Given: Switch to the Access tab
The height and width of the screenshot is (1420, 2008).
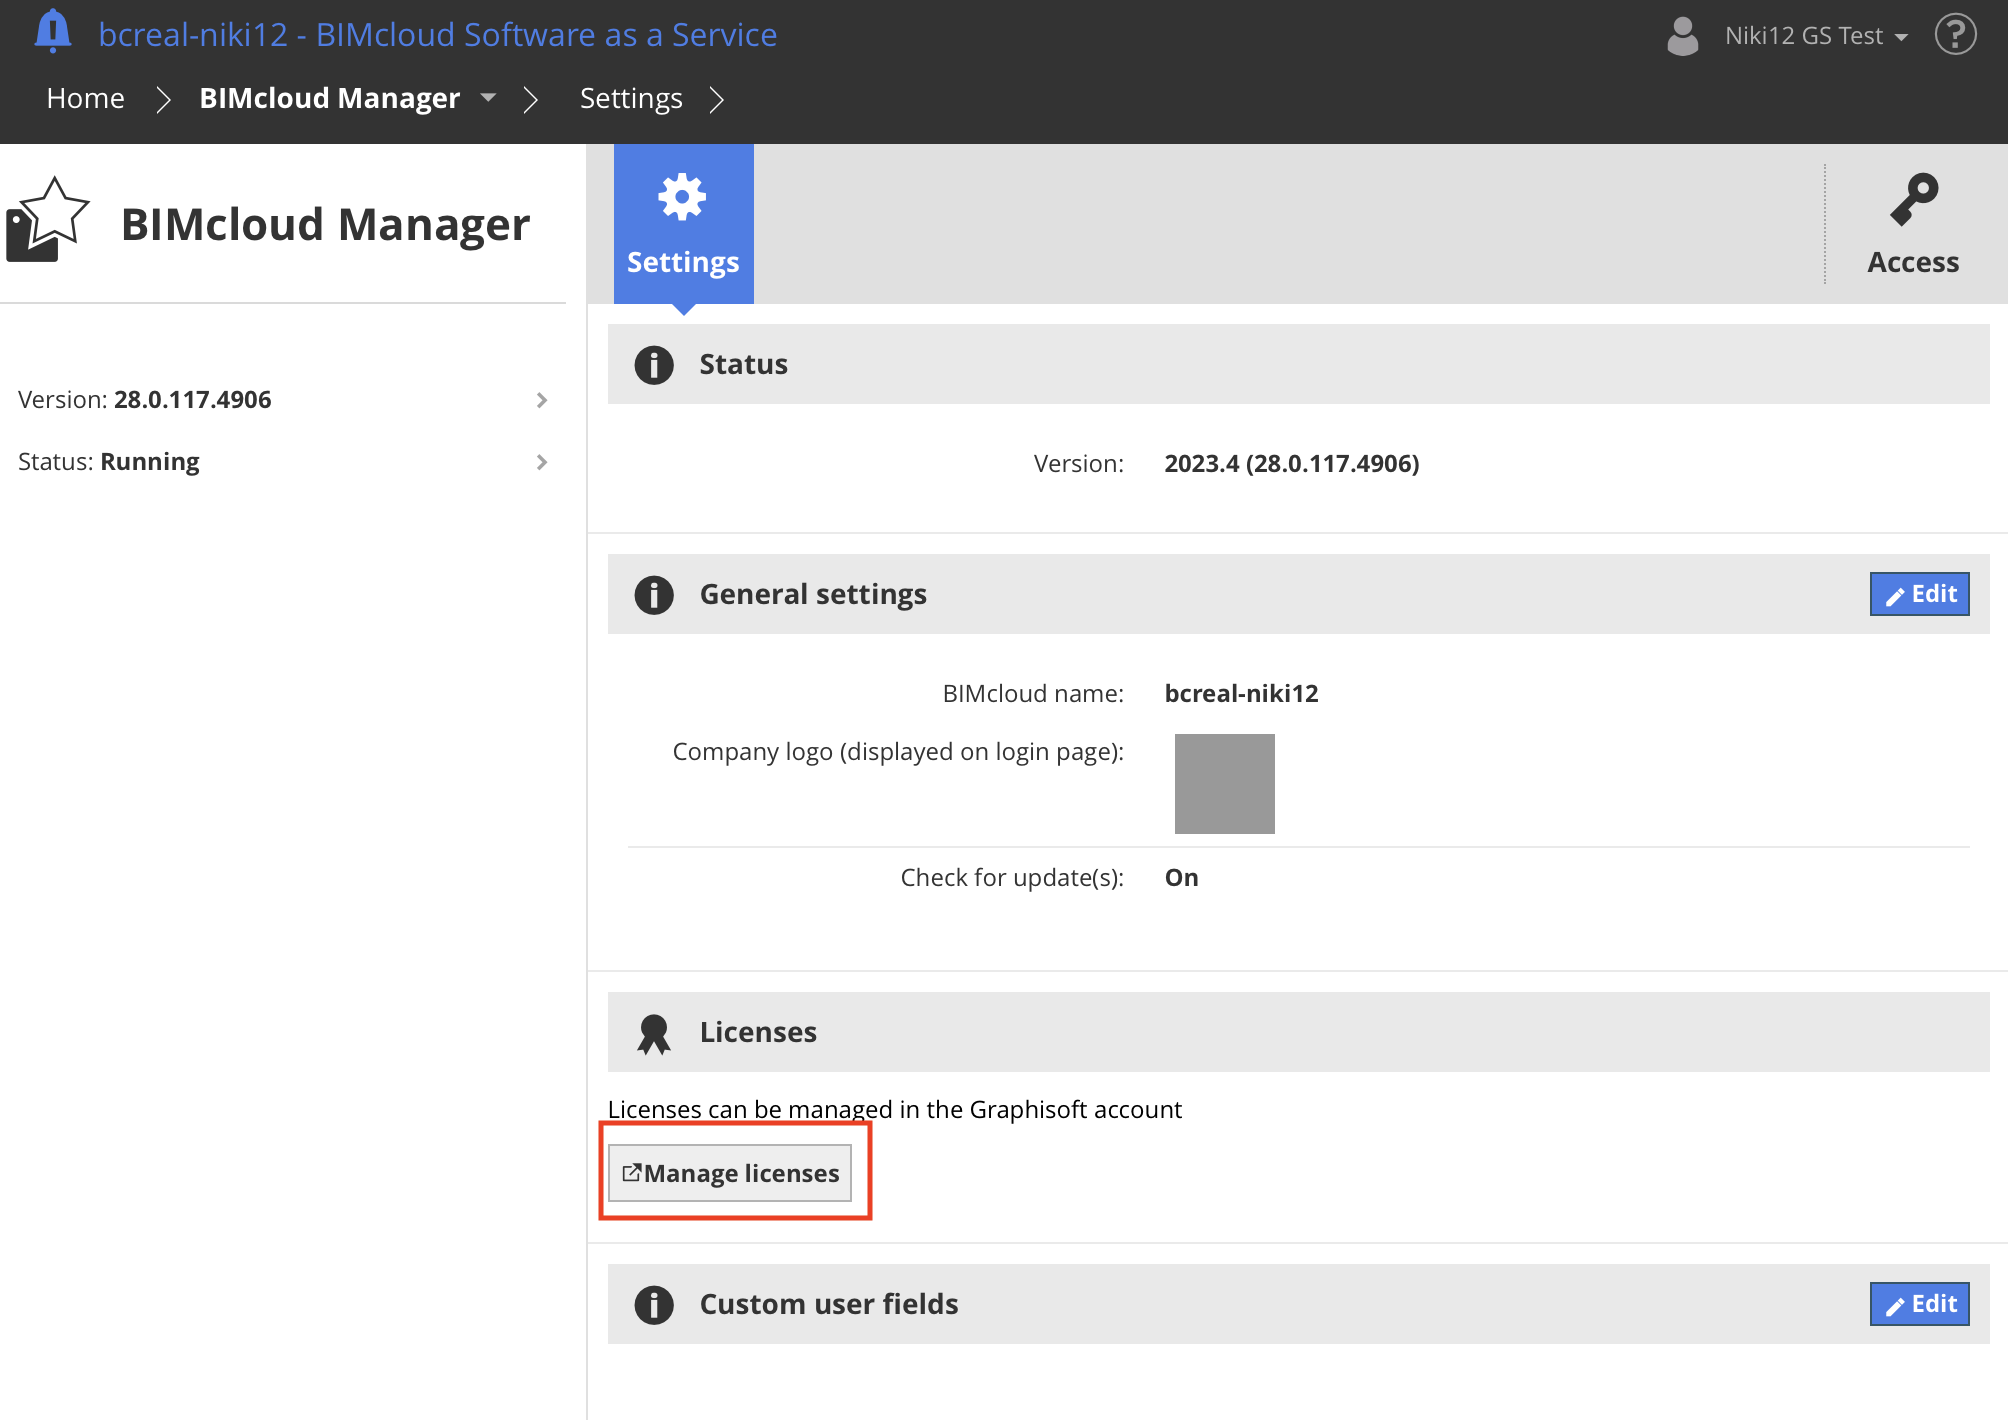Looking at the screenshot, I should [1913, 224].
